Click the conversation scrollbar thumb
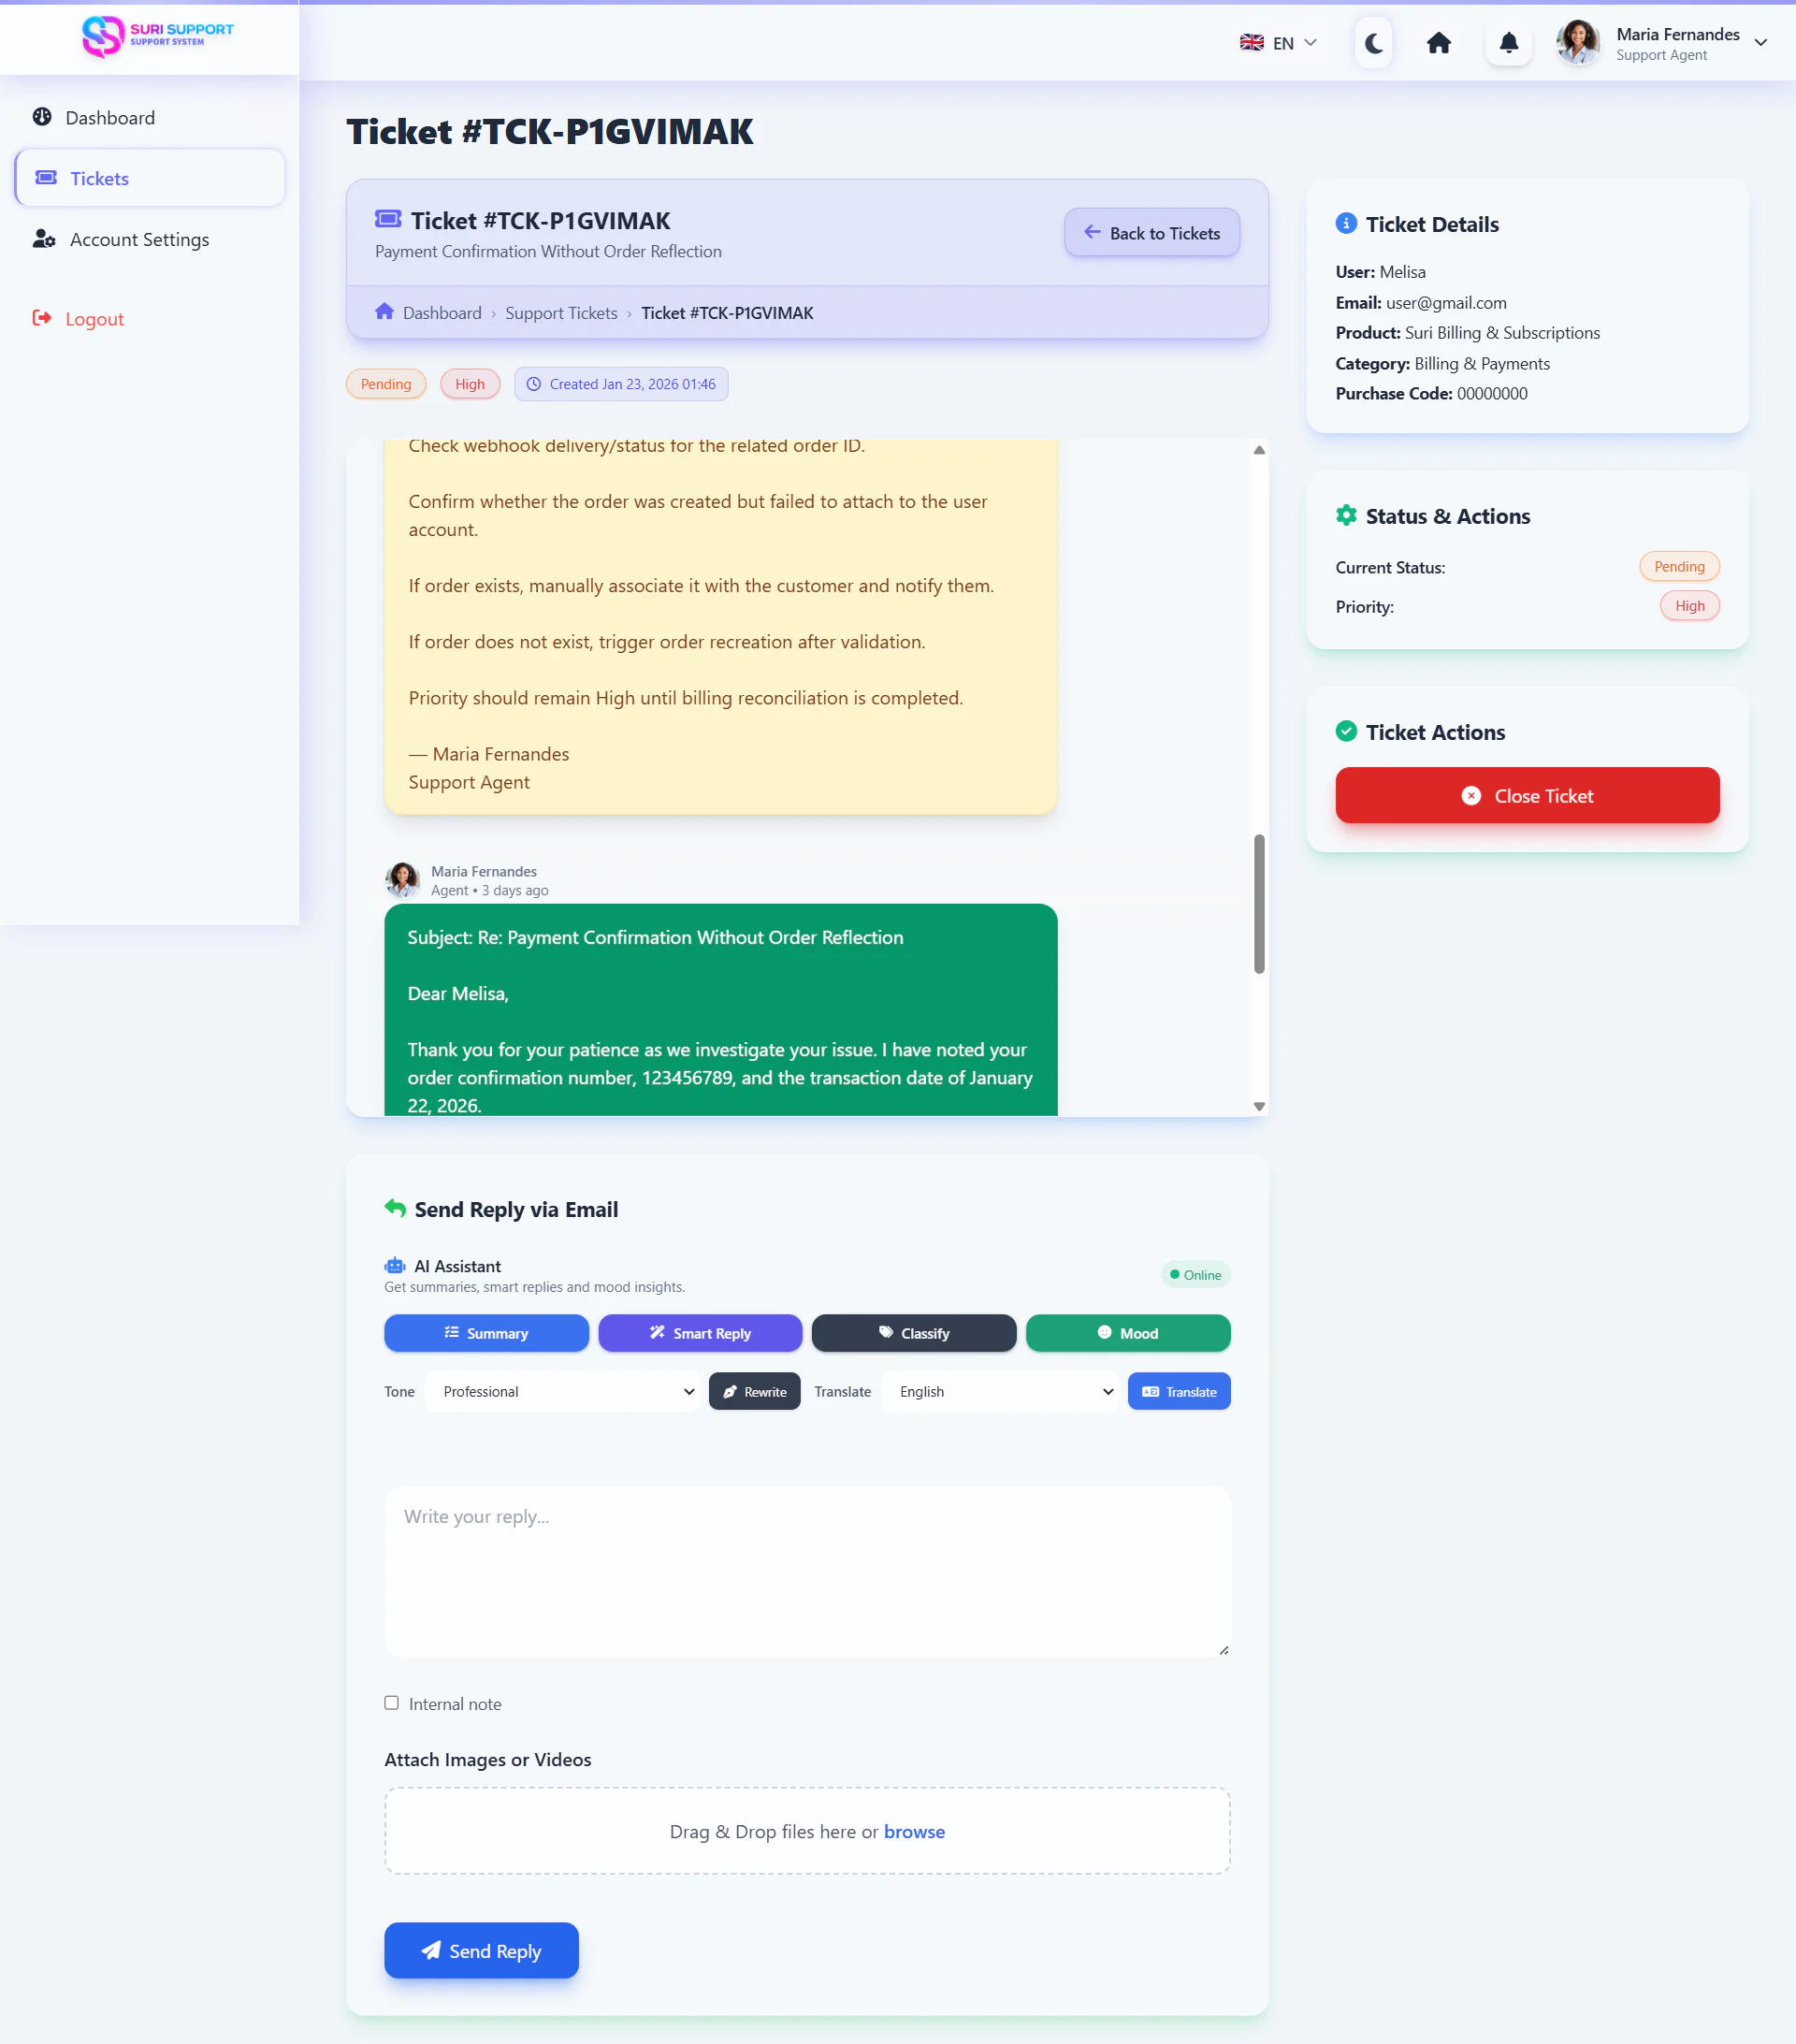Viewport: 1796px width, 2044px height. coord(1258,903)
